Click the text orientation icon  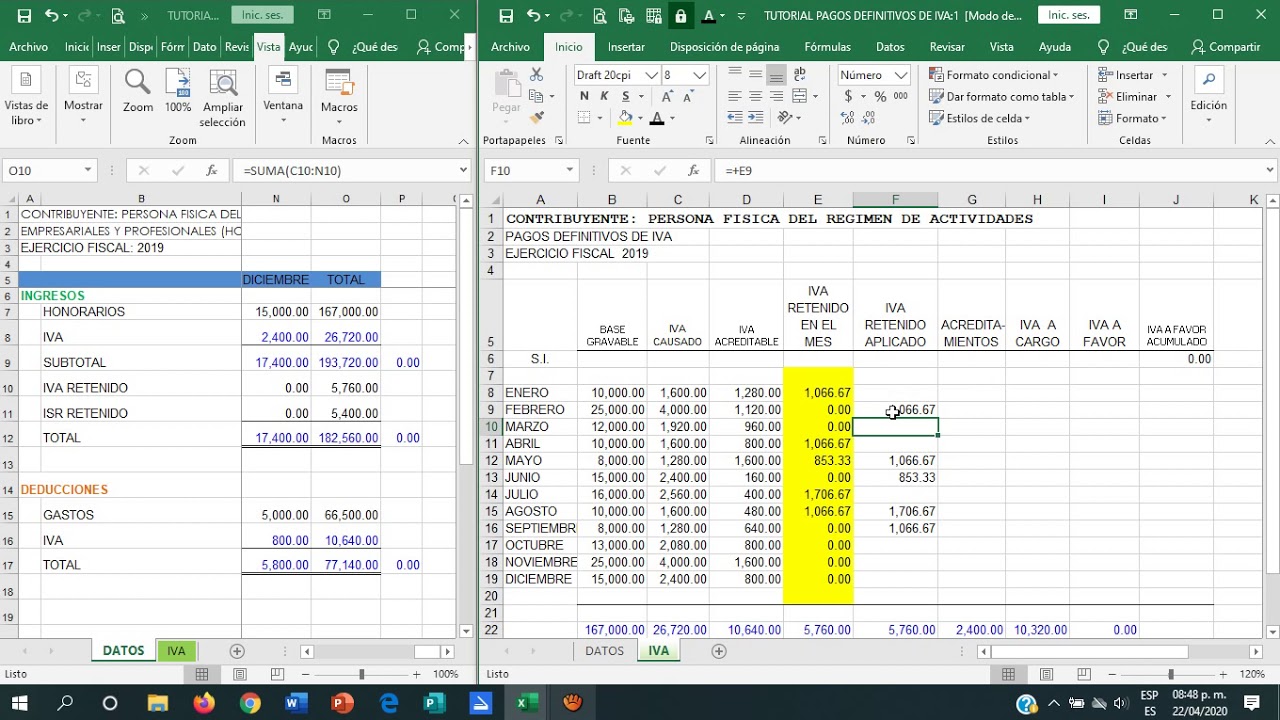click(x=784, y=118)
